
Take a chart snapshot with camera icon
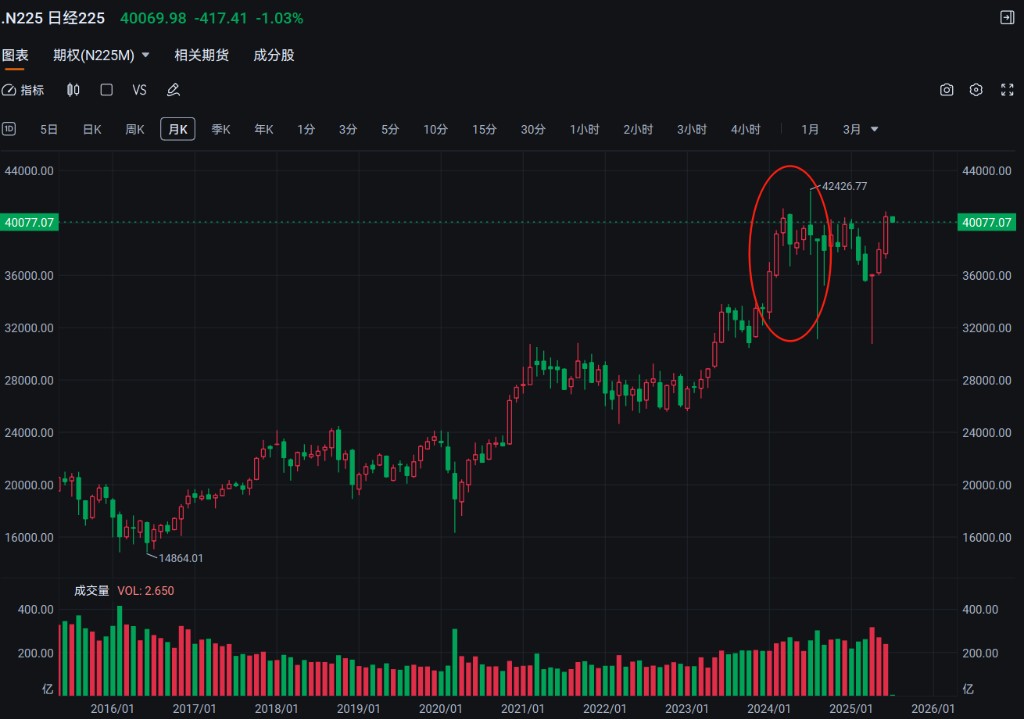[946, 90]
